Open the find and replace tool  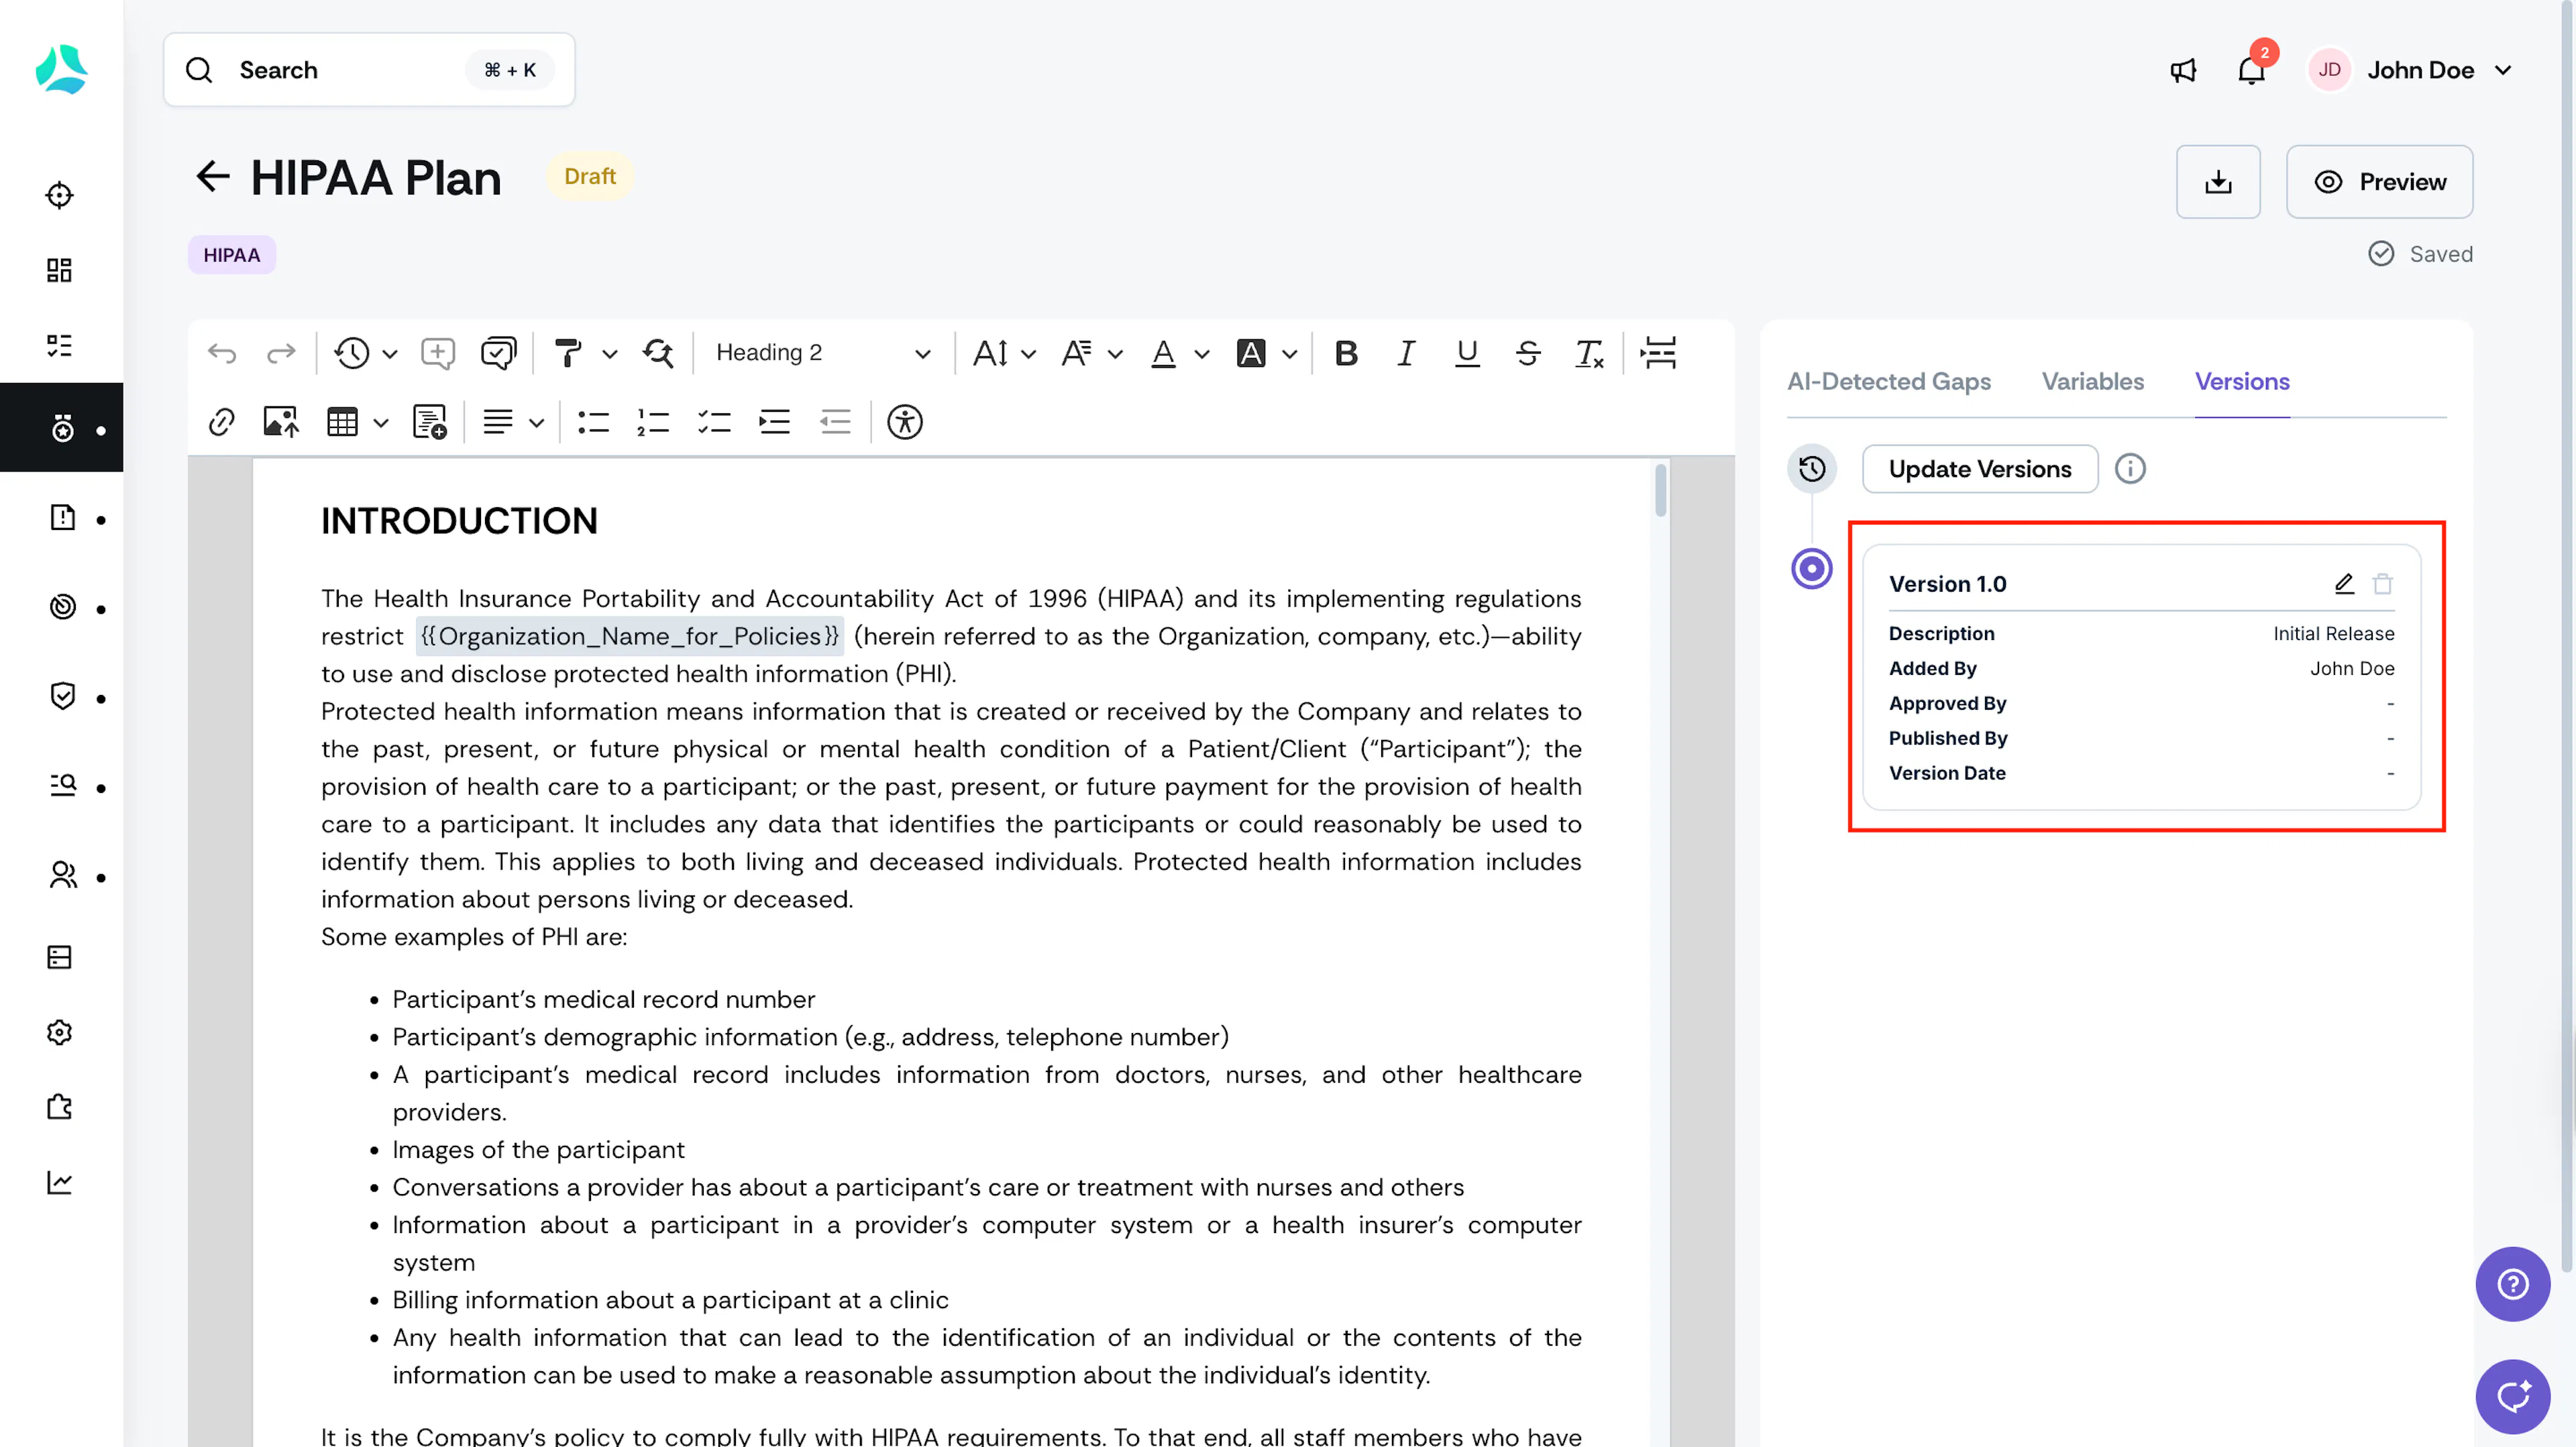tap(658, 353)
